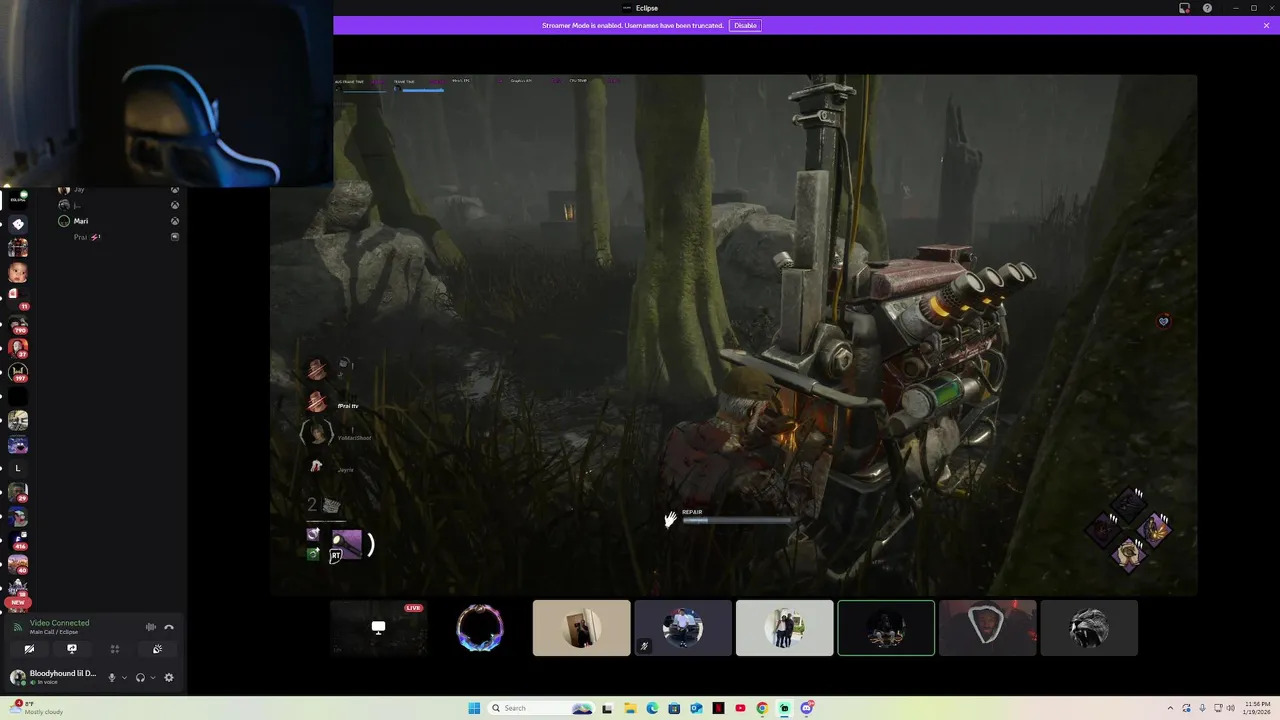
Task: Select the green-outlined speaking participant tile
Action: pyautogui.click(x=886, y=628)
